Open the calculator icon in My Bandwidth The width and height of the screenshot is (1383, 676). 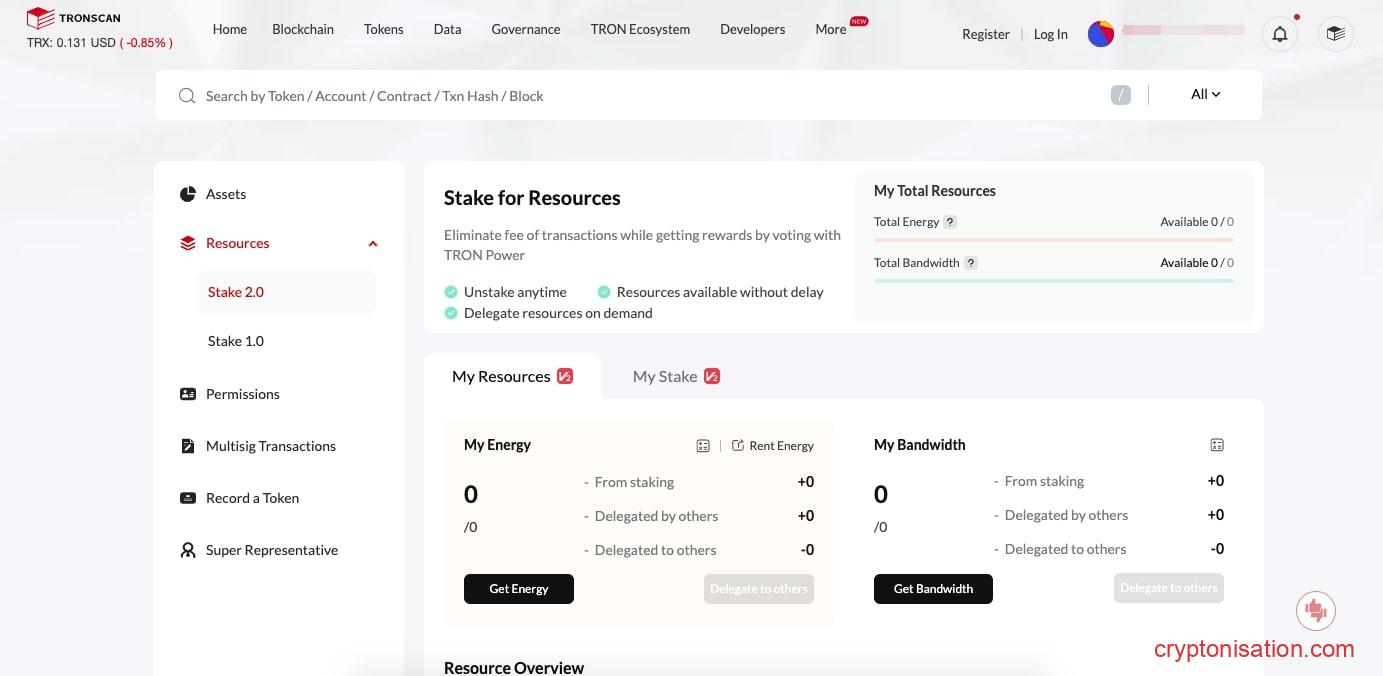point(1217,445)
